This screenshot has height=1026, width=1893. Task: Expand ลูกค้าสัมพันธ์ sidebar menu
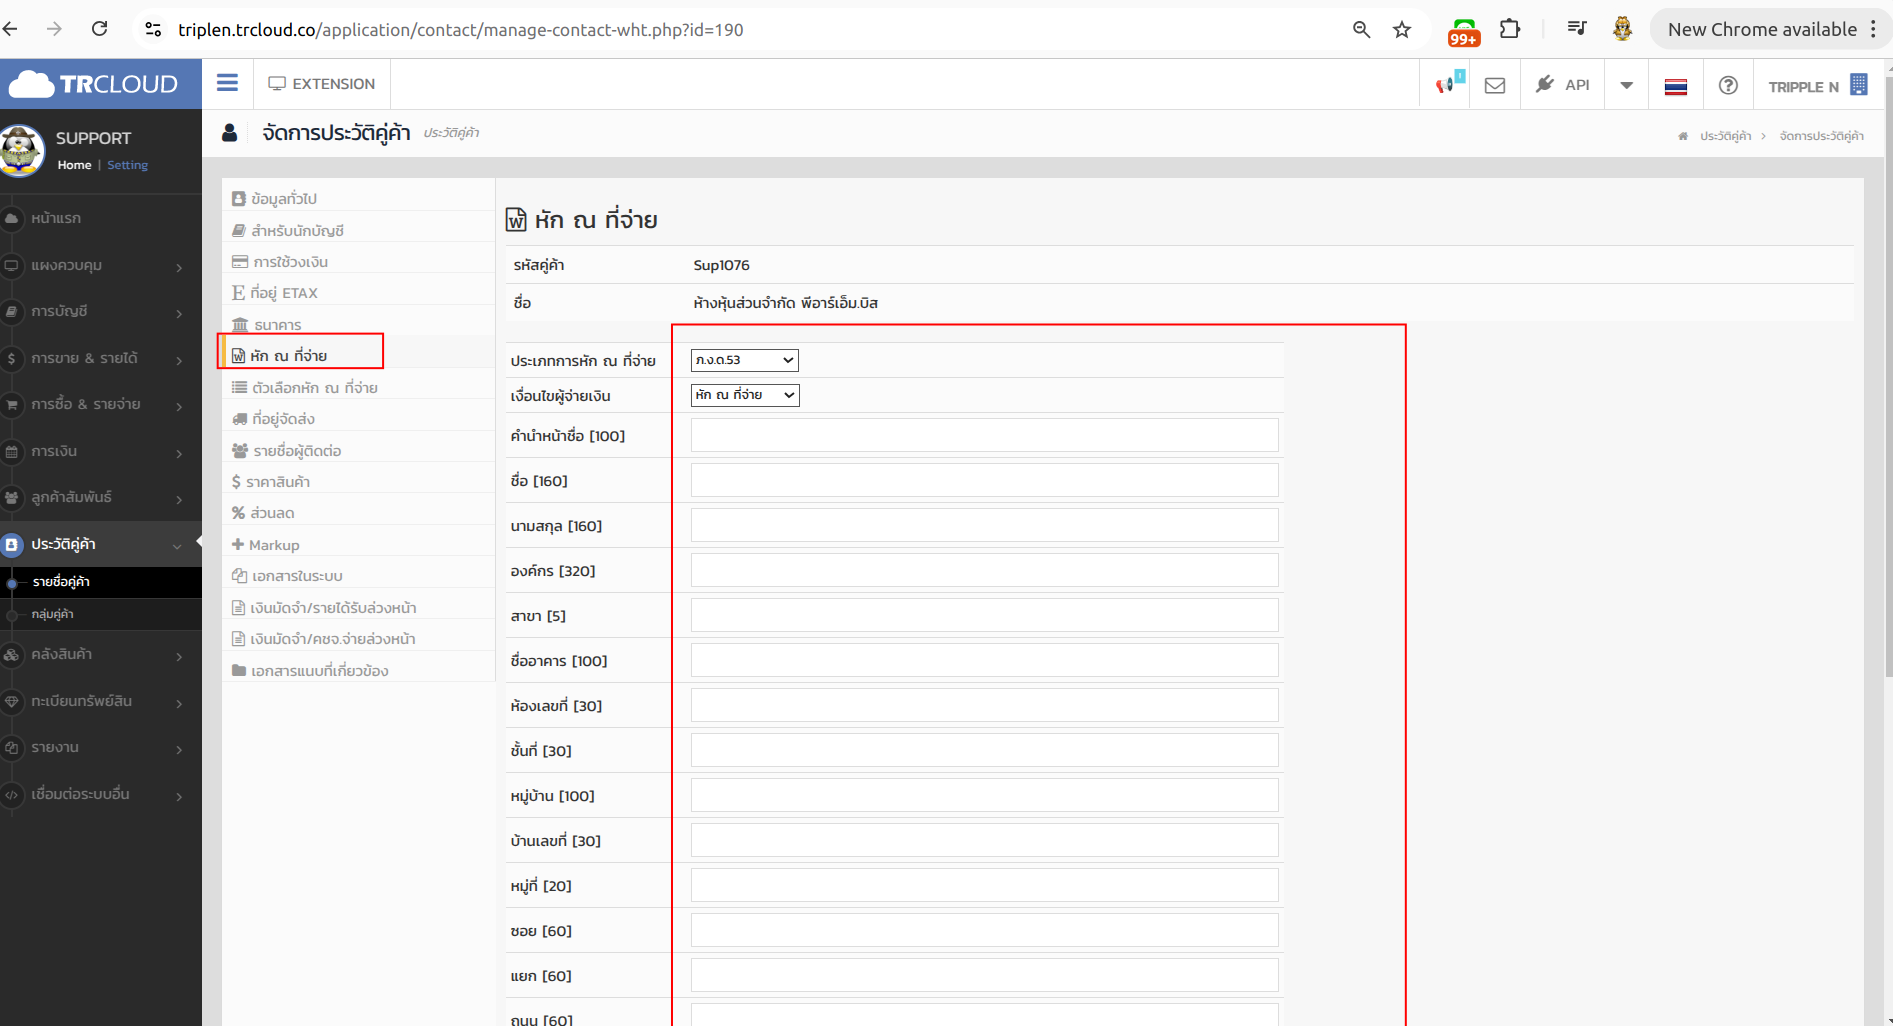click(x=100, y=497)
